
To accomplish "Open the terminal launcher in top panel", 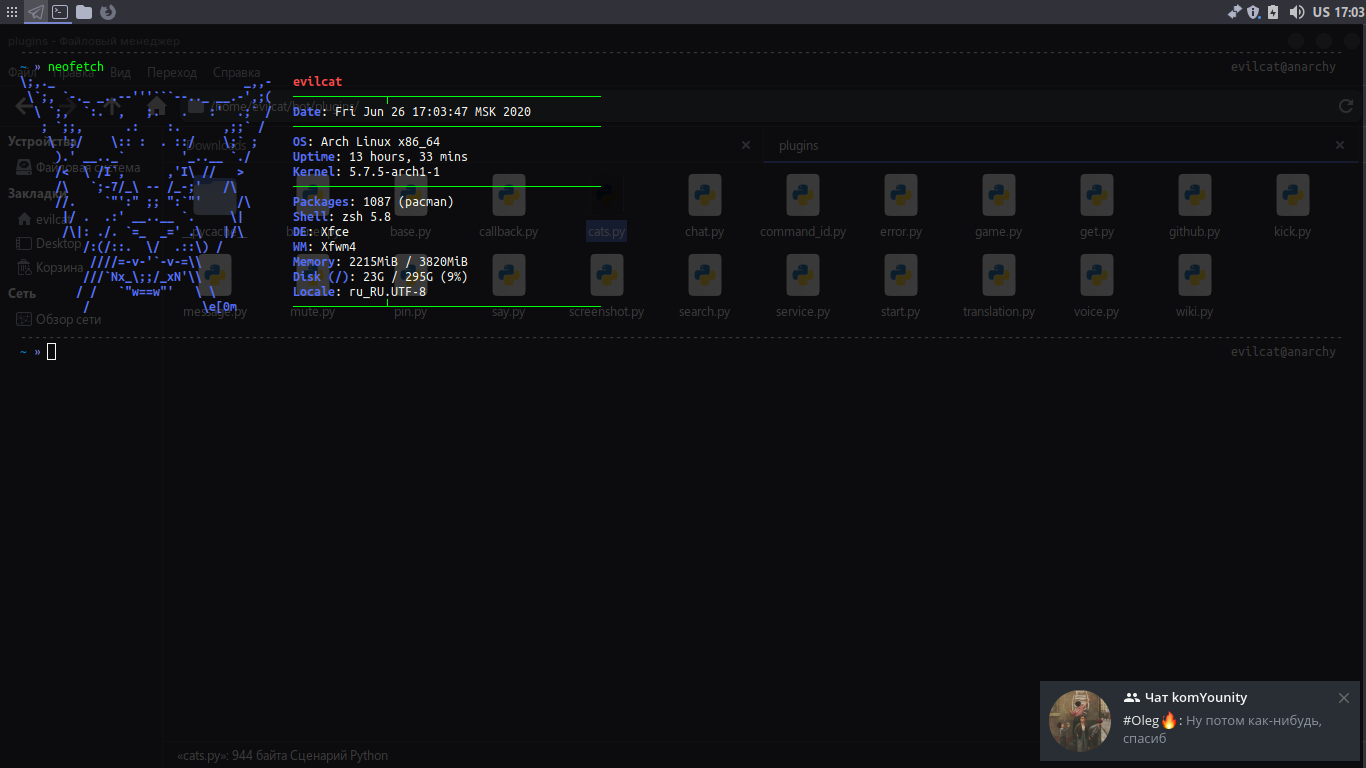I will pos(60,12).
